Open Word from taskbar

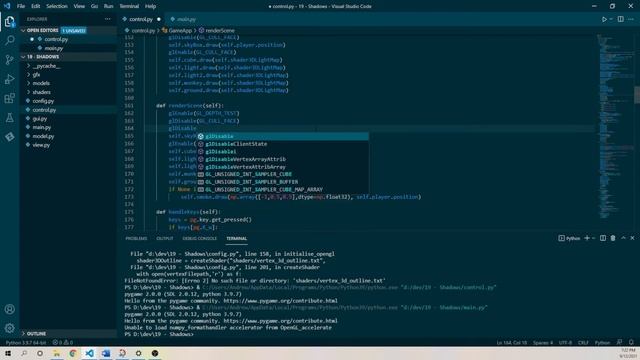[106, 353]
